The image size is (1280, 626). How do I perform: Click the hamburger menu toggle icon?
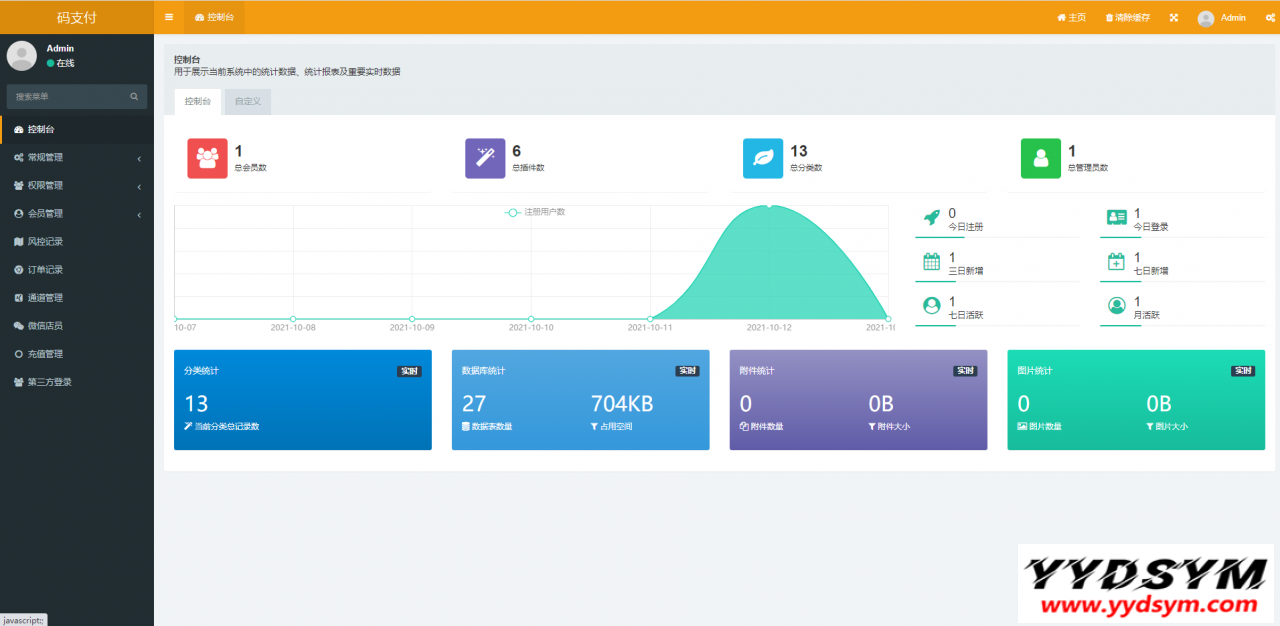[169, 17]
